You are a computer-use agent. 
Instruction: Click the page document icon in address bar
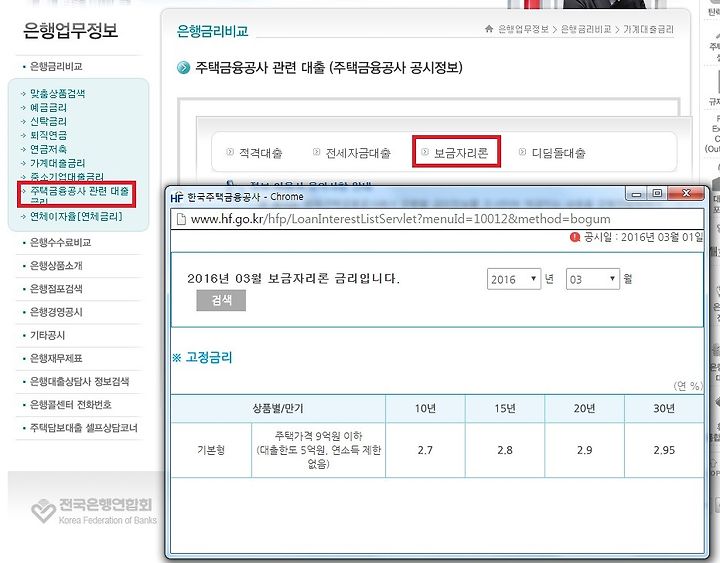[181, 219]
